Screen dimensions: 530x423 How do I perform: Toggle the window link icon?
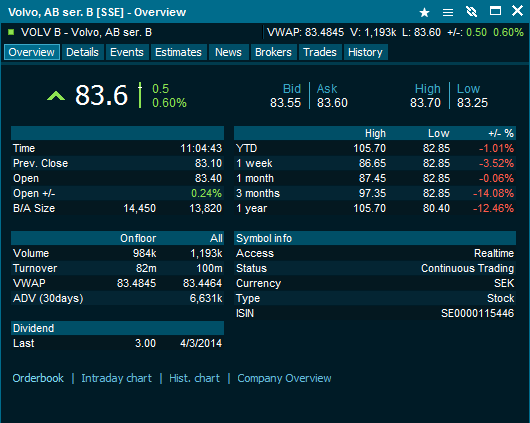[472, 12]
